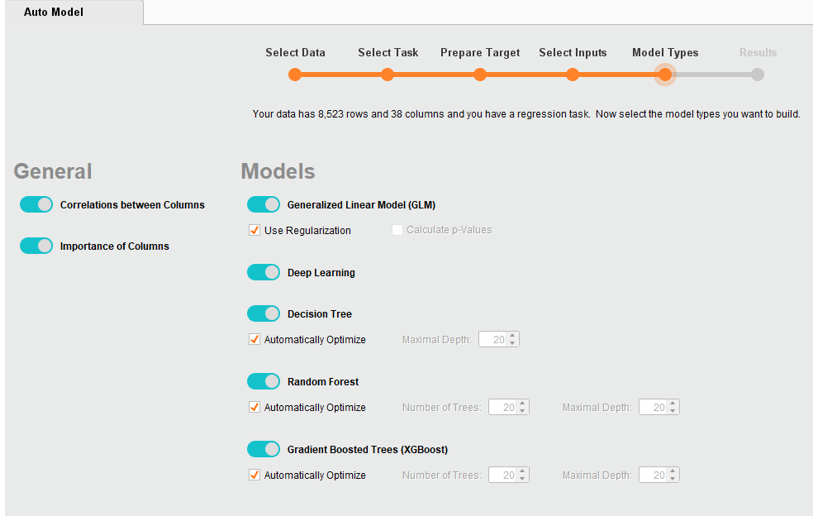819x521 pixels.
Task: Uncheck Decision Tree Automatically Optimize
Action: pyautogui.click(x=254, y=339)
